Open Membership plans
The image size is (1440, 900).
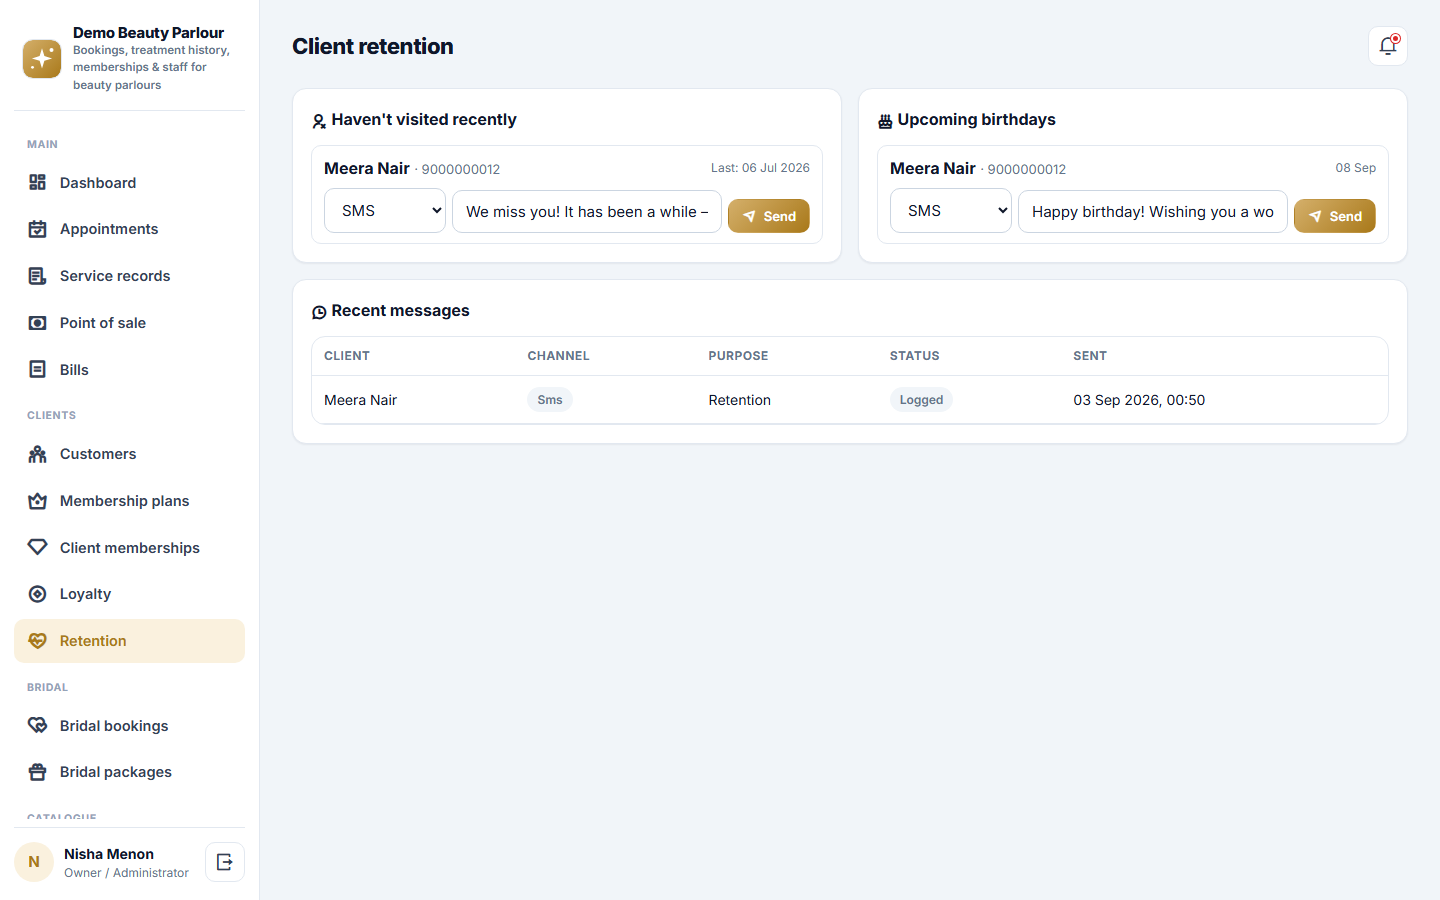pos(129,501)
